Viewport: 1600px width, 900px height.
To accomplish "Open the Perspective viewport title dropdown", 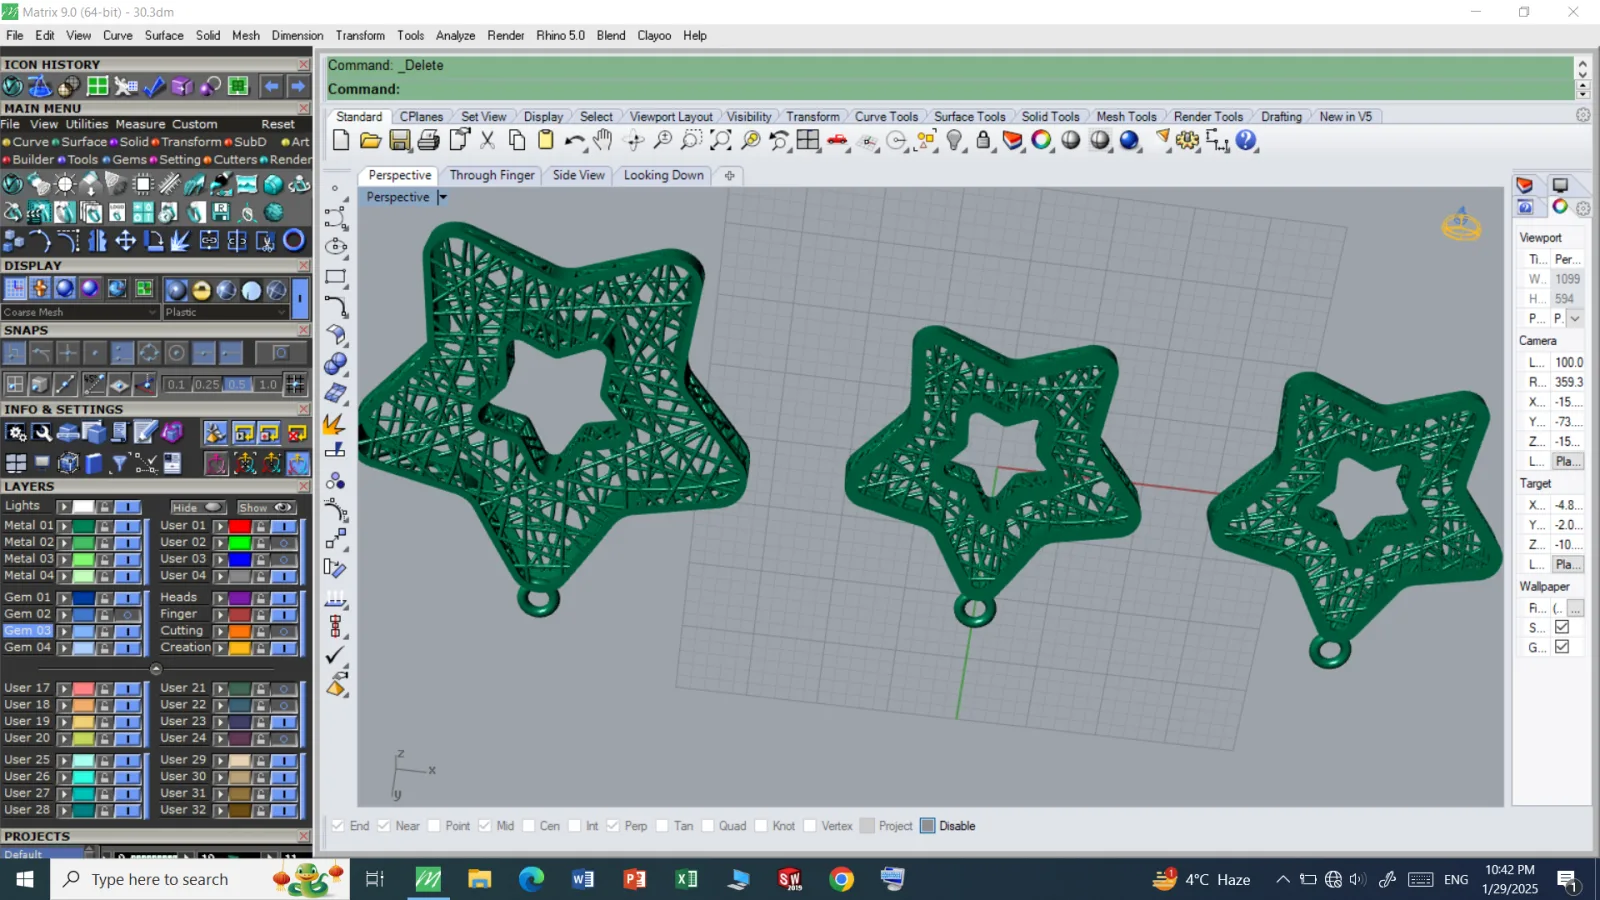I will point(442,197).
